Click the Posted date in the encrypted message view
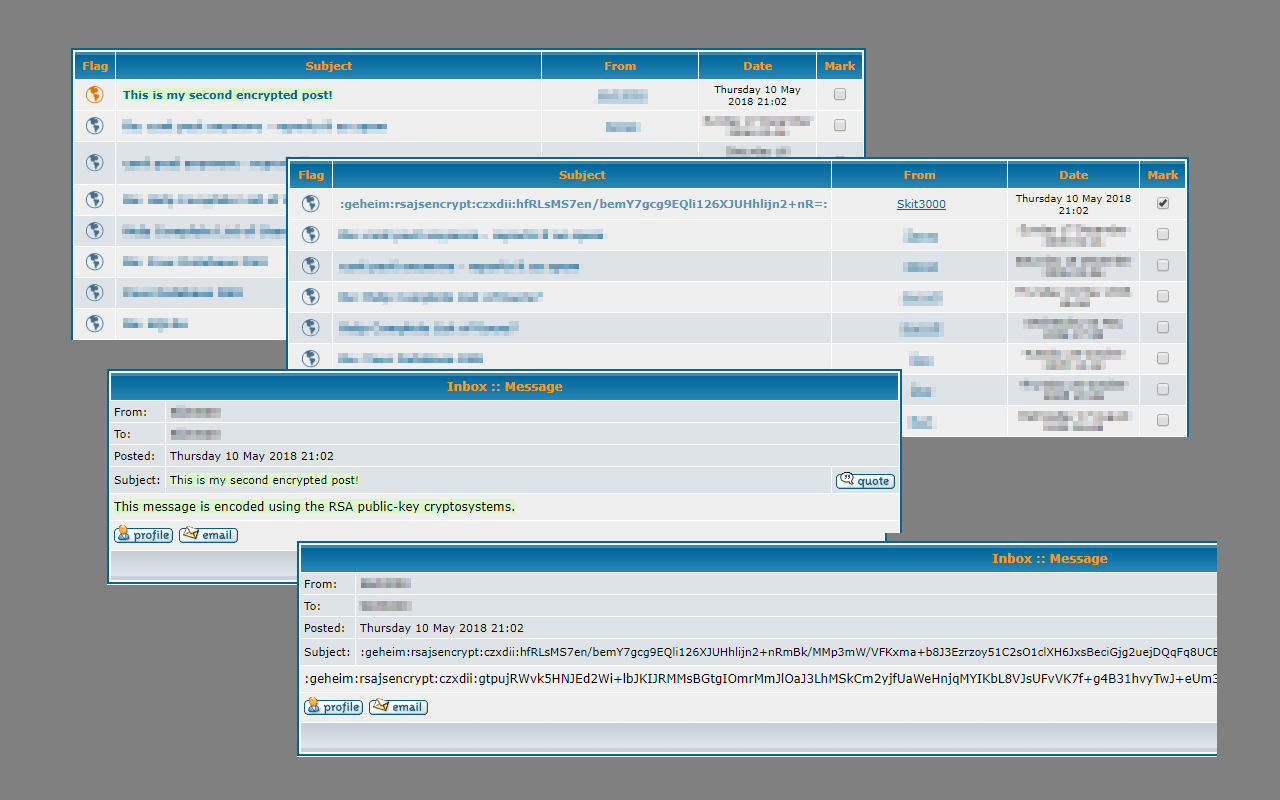 pyautogui.click(x=442, y=628)
